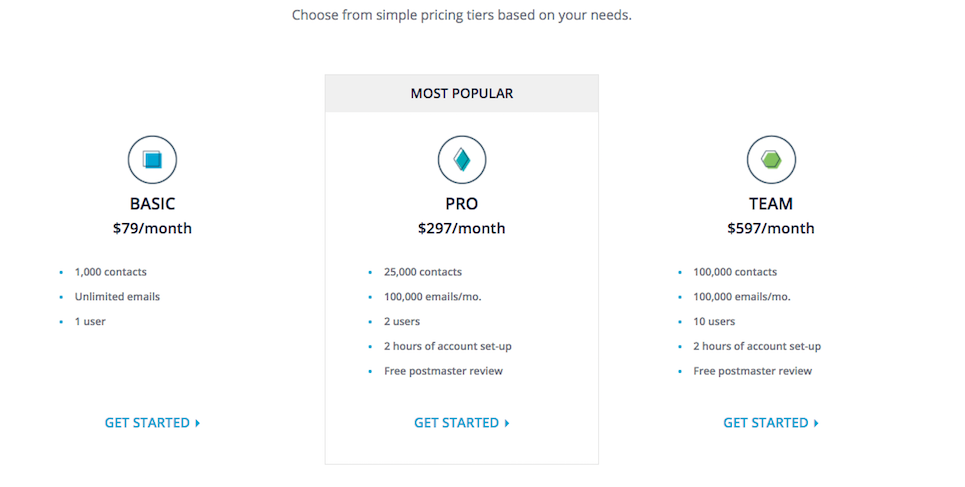Click the $297/month price text
The width and height of the screenshot is (965, 487).
pos(462,228)
